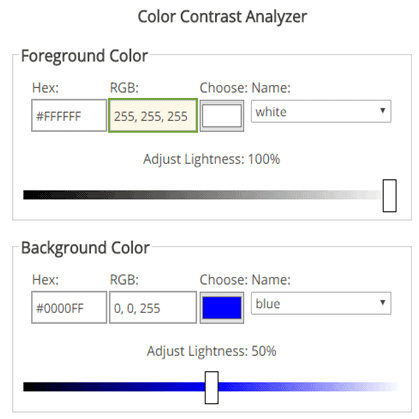Viewport: 419px width, 419px height.
Task: Click the Foreground Color section heading
Action: [x=84, y=56]
